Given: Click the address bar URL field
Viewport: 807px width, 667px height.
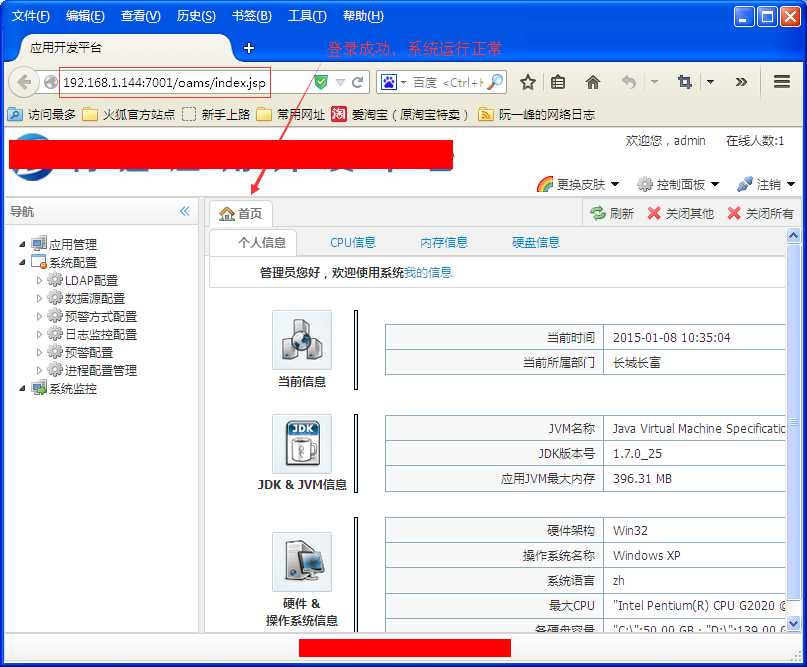Looking at the screenshot, I should pyautogui.click(x=165, y=82).
